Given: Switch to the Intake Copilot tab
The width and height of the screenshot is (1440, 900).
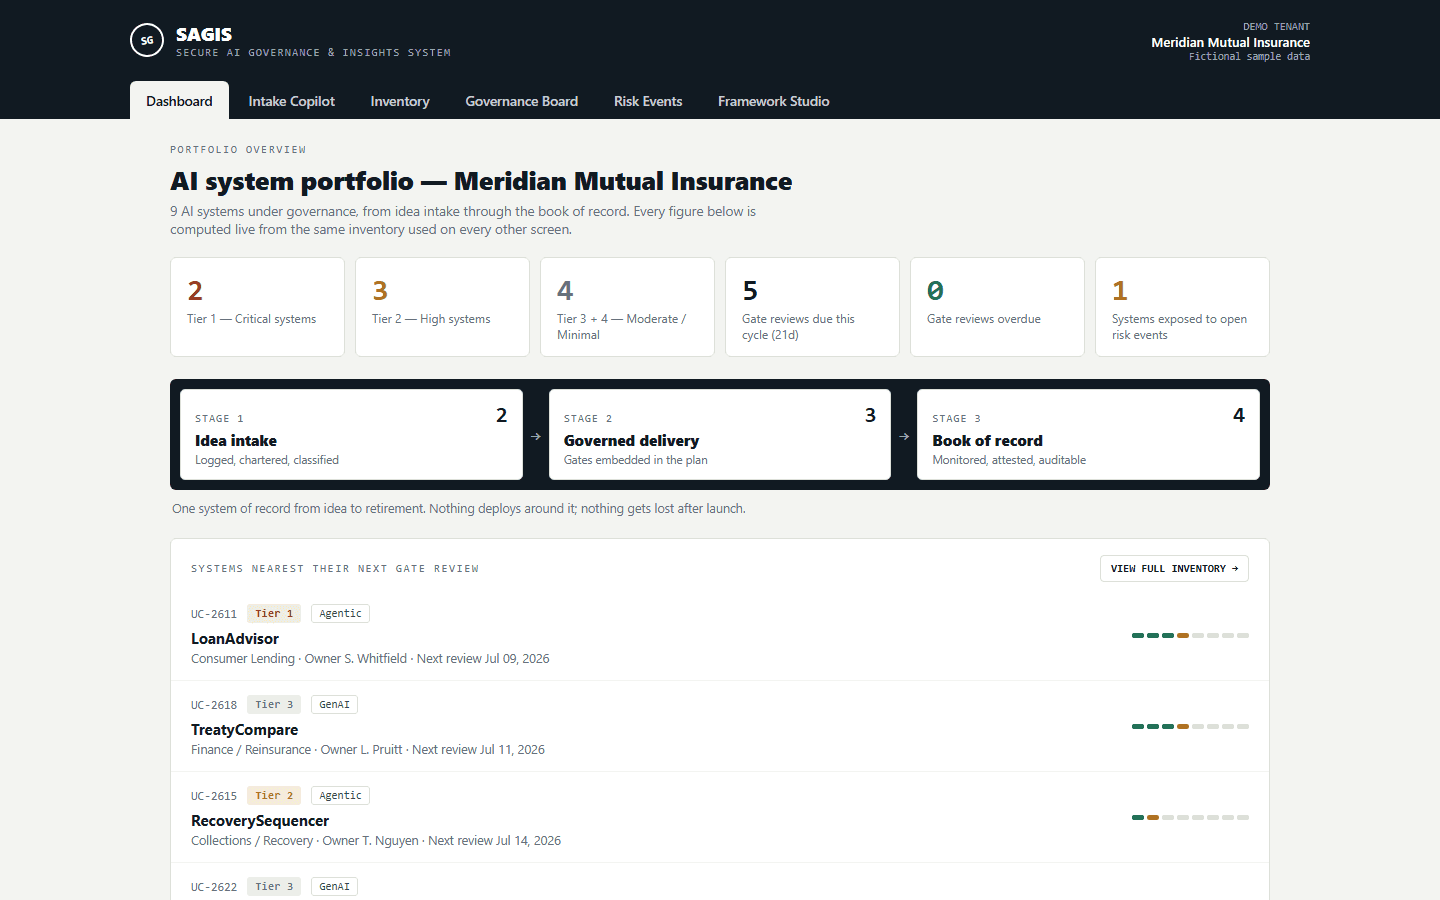Looking at the screenshot, I should pyautogui.click(x=291, y=101).
